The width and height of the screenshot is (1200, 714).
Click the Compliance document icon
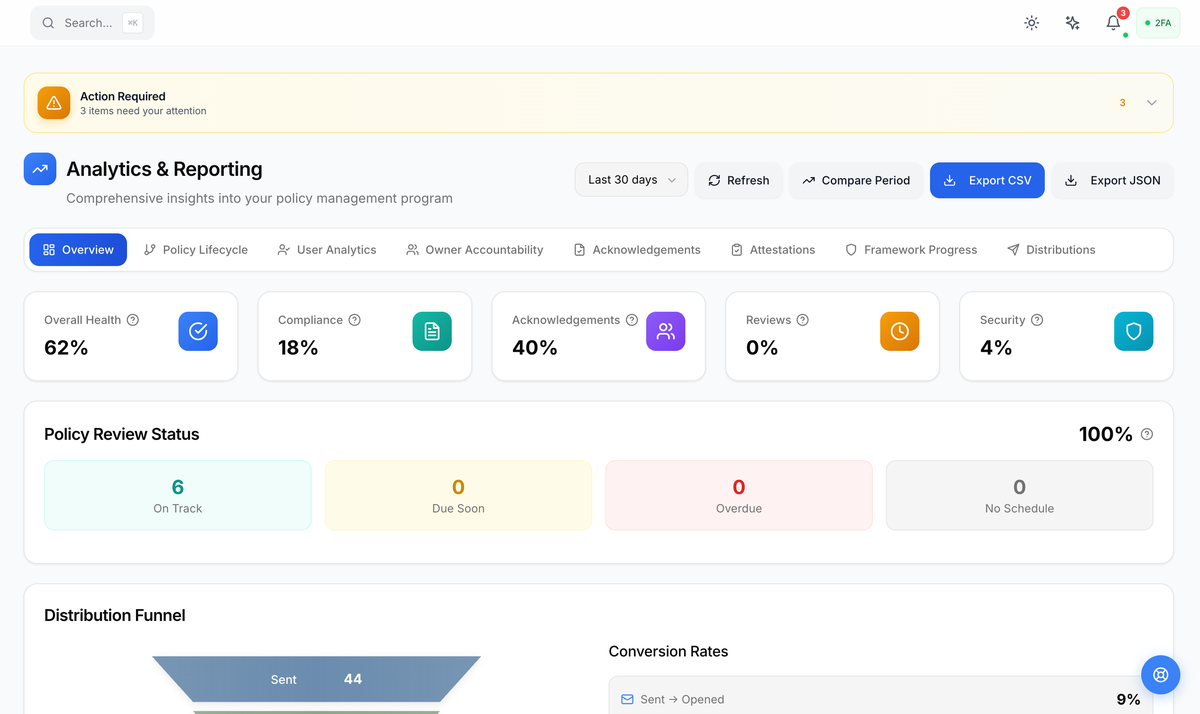point(432,331)
